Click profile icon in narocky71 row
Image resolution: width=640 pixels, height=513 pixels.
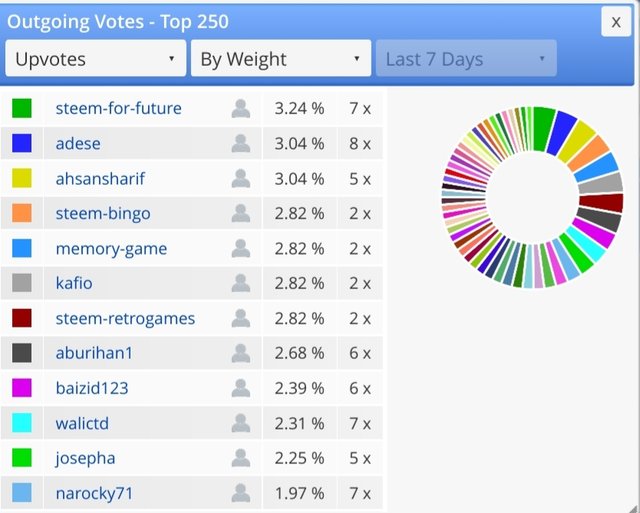click(x=240, y=493)
